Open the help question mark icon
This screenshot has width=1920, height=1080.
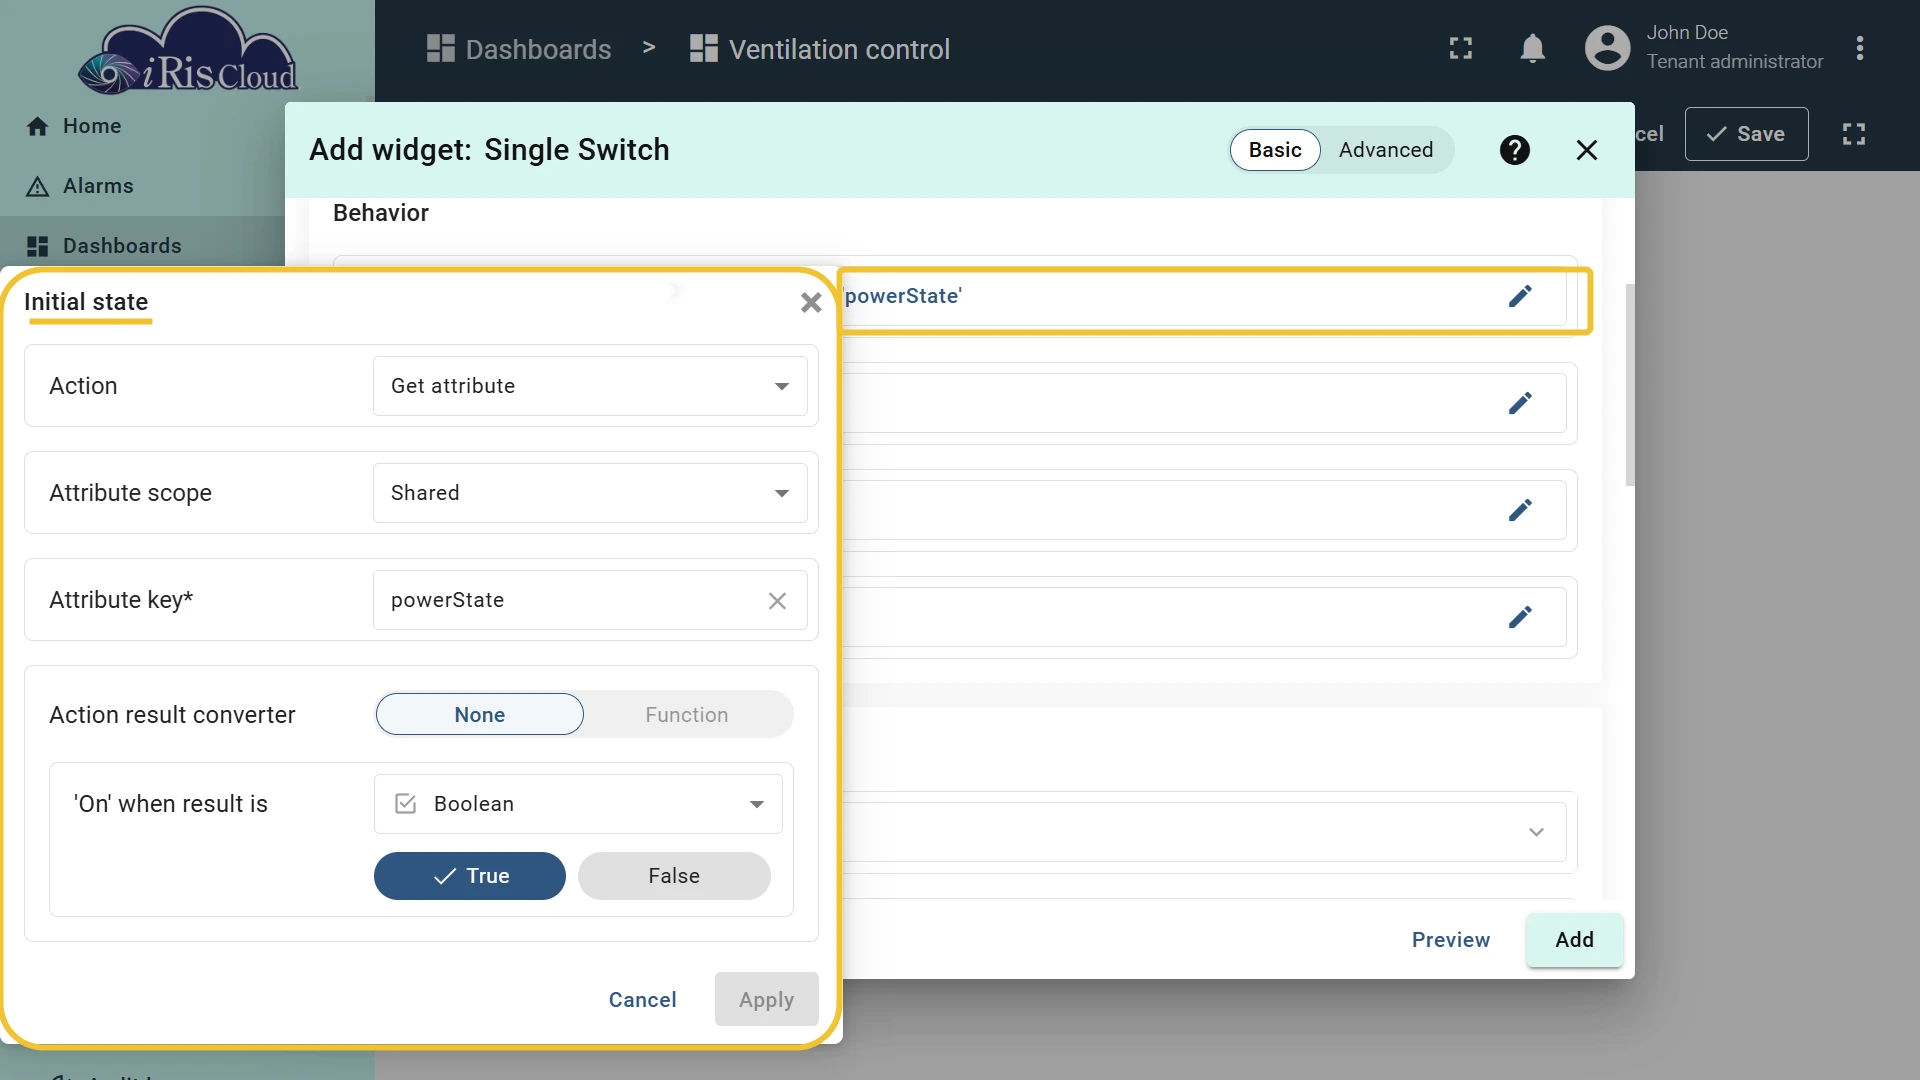click(1514, 150)
